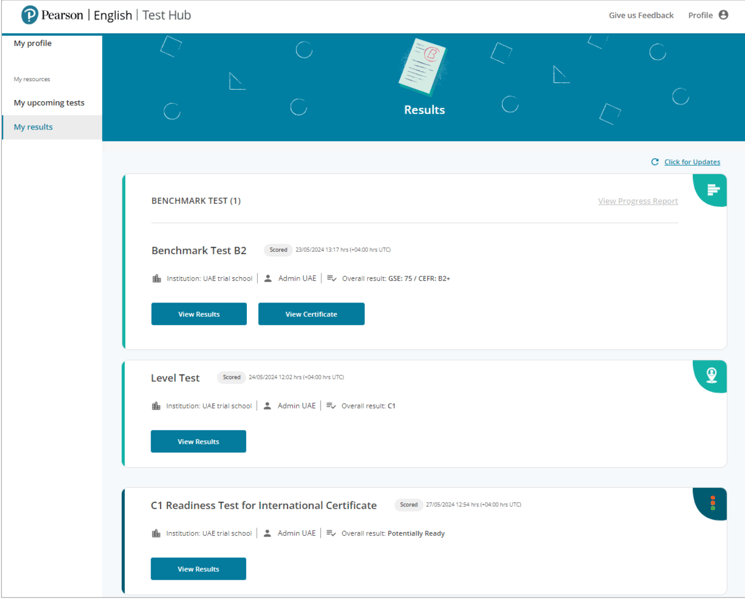Click the Pearson logo icon
Image resolution: width=745 pixels, height=600 pixels.
[x=30, y=15]
